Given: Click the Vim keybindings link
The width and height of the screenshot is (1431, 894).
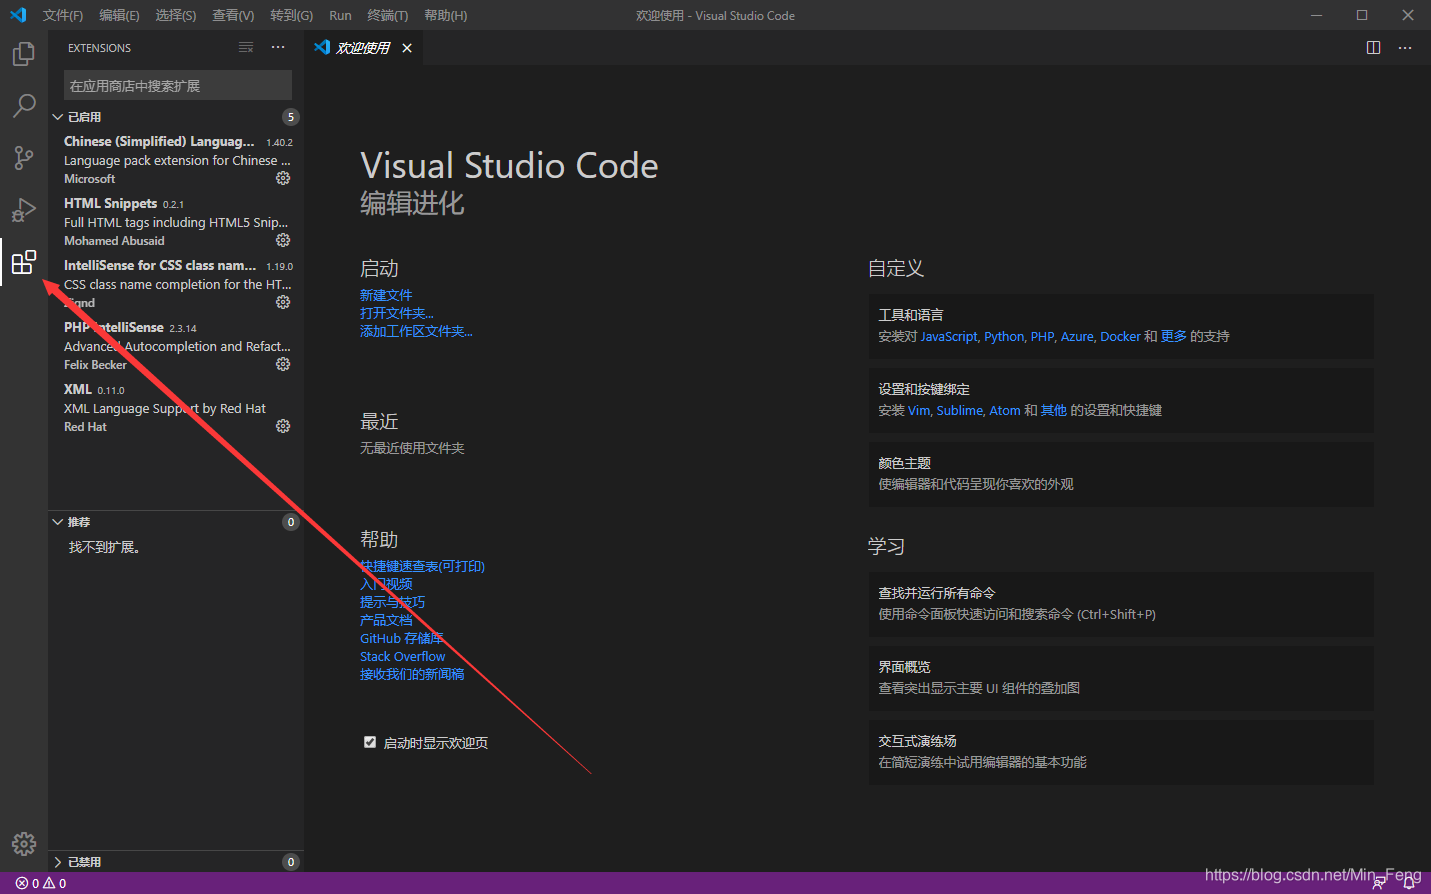Looking at the screenshot, I should 918,410.
